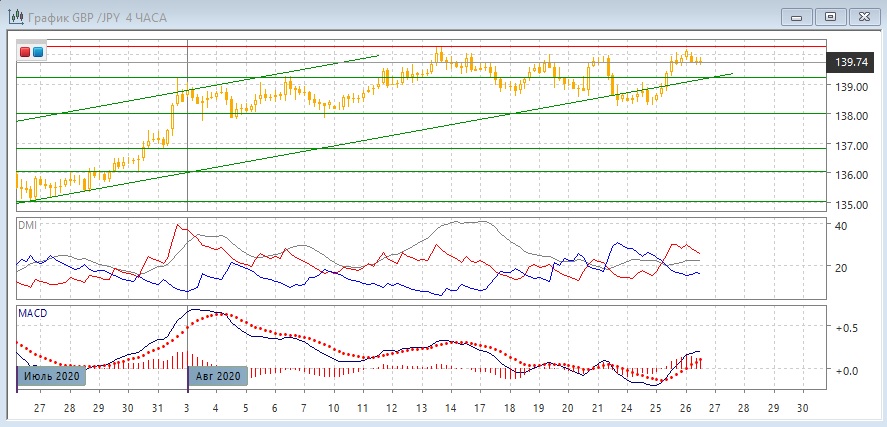Minimize the GBP/JPY chart window
This screenshot has height=427, width=887.
click(x=797, y=16)
